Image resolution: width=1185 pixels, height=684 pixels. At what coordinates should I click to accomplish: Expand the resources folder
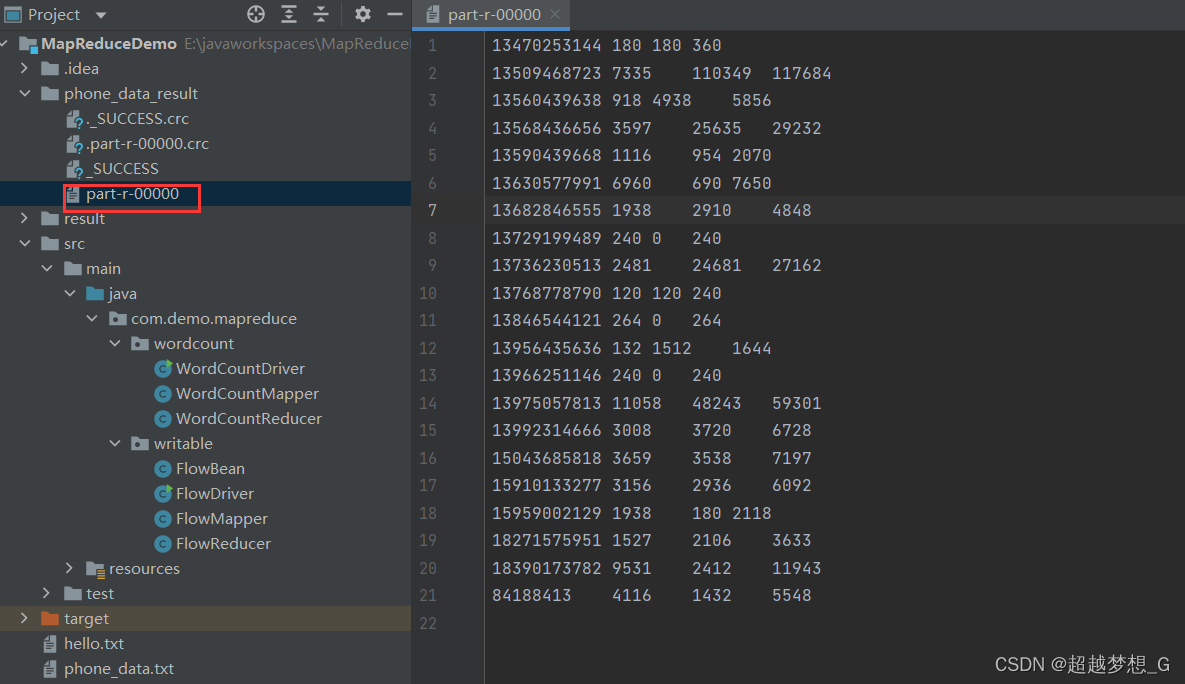click(x=70, y=568)
